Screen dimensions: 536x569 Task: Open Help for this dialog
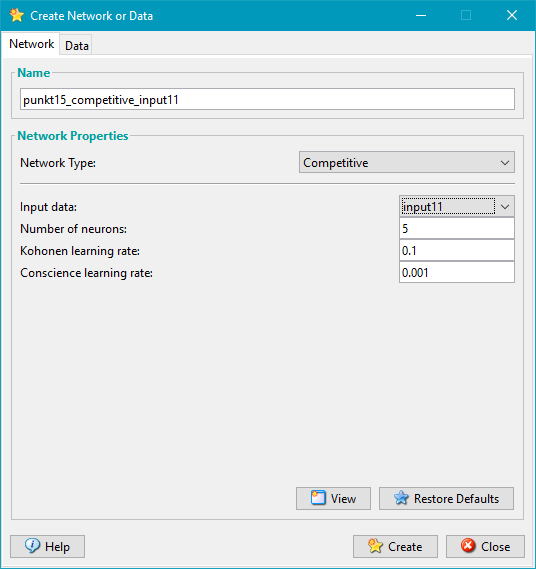(48, 546)
